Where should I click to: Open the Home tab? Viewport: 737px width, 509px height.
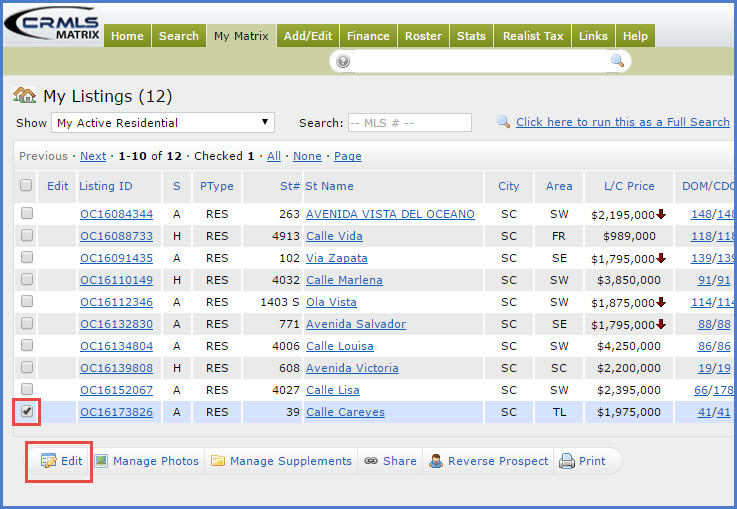[x=127, y=36]
